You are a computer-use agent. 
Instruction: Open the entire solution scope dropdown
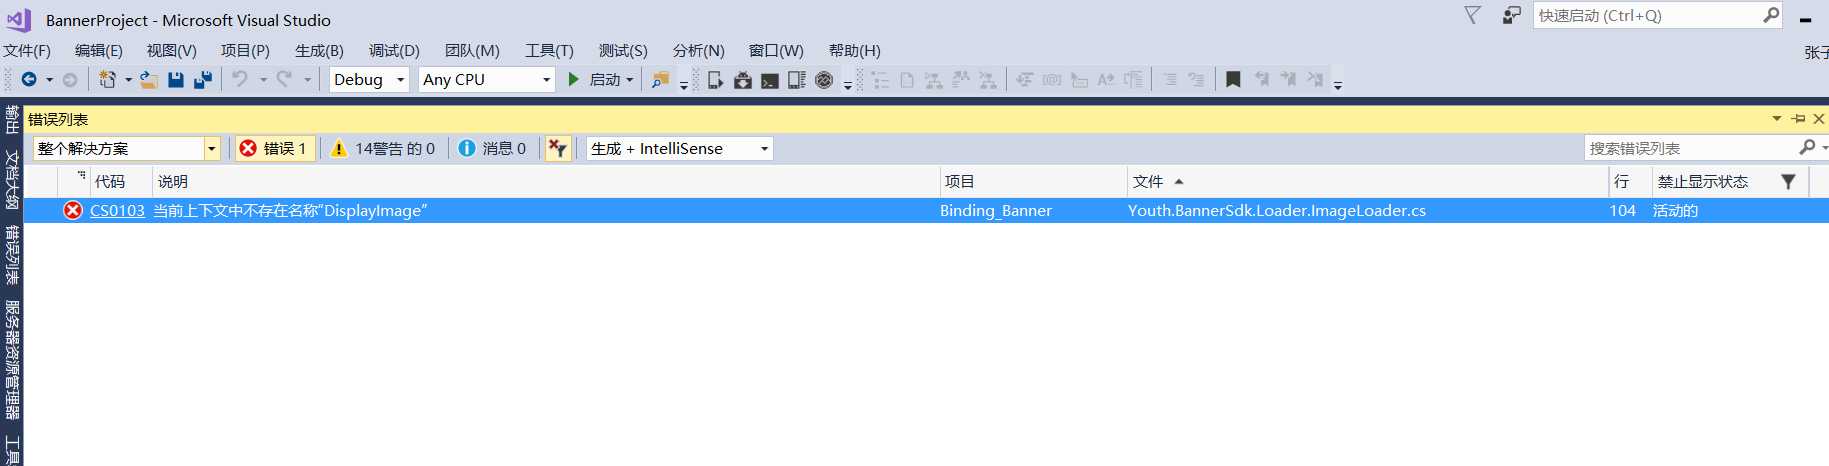pos(126,148)
